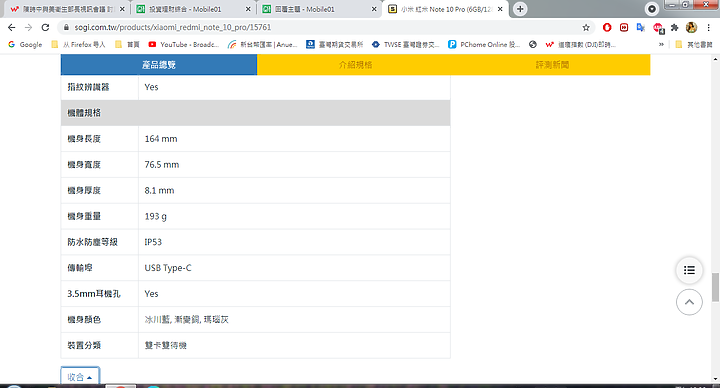View site info via the lock icon
This screenshot has height=388, width=720.
coord(66,28)
